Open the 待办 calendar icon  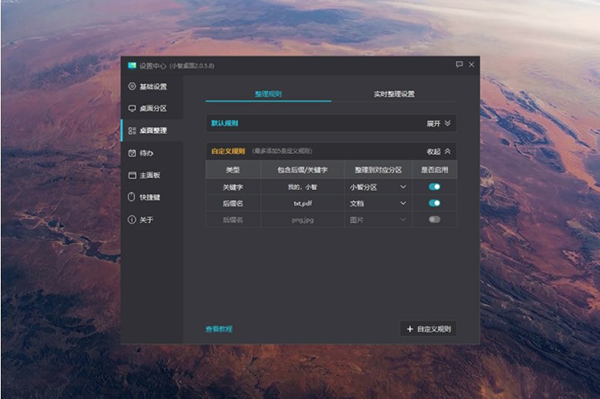132,153
